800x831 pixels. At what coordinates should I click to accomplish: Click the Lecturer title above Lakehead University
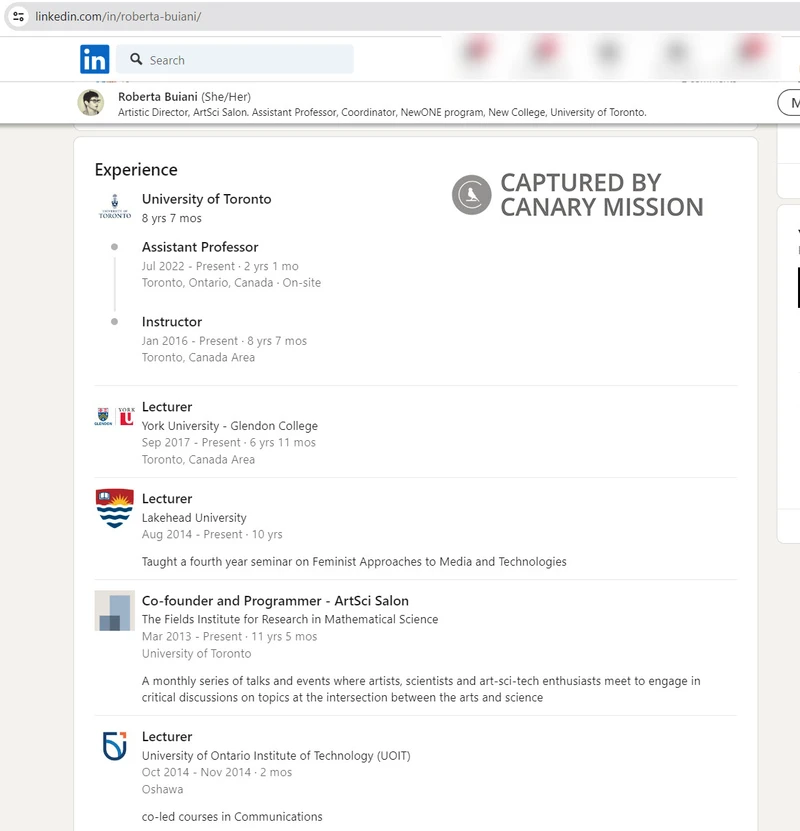167,499
